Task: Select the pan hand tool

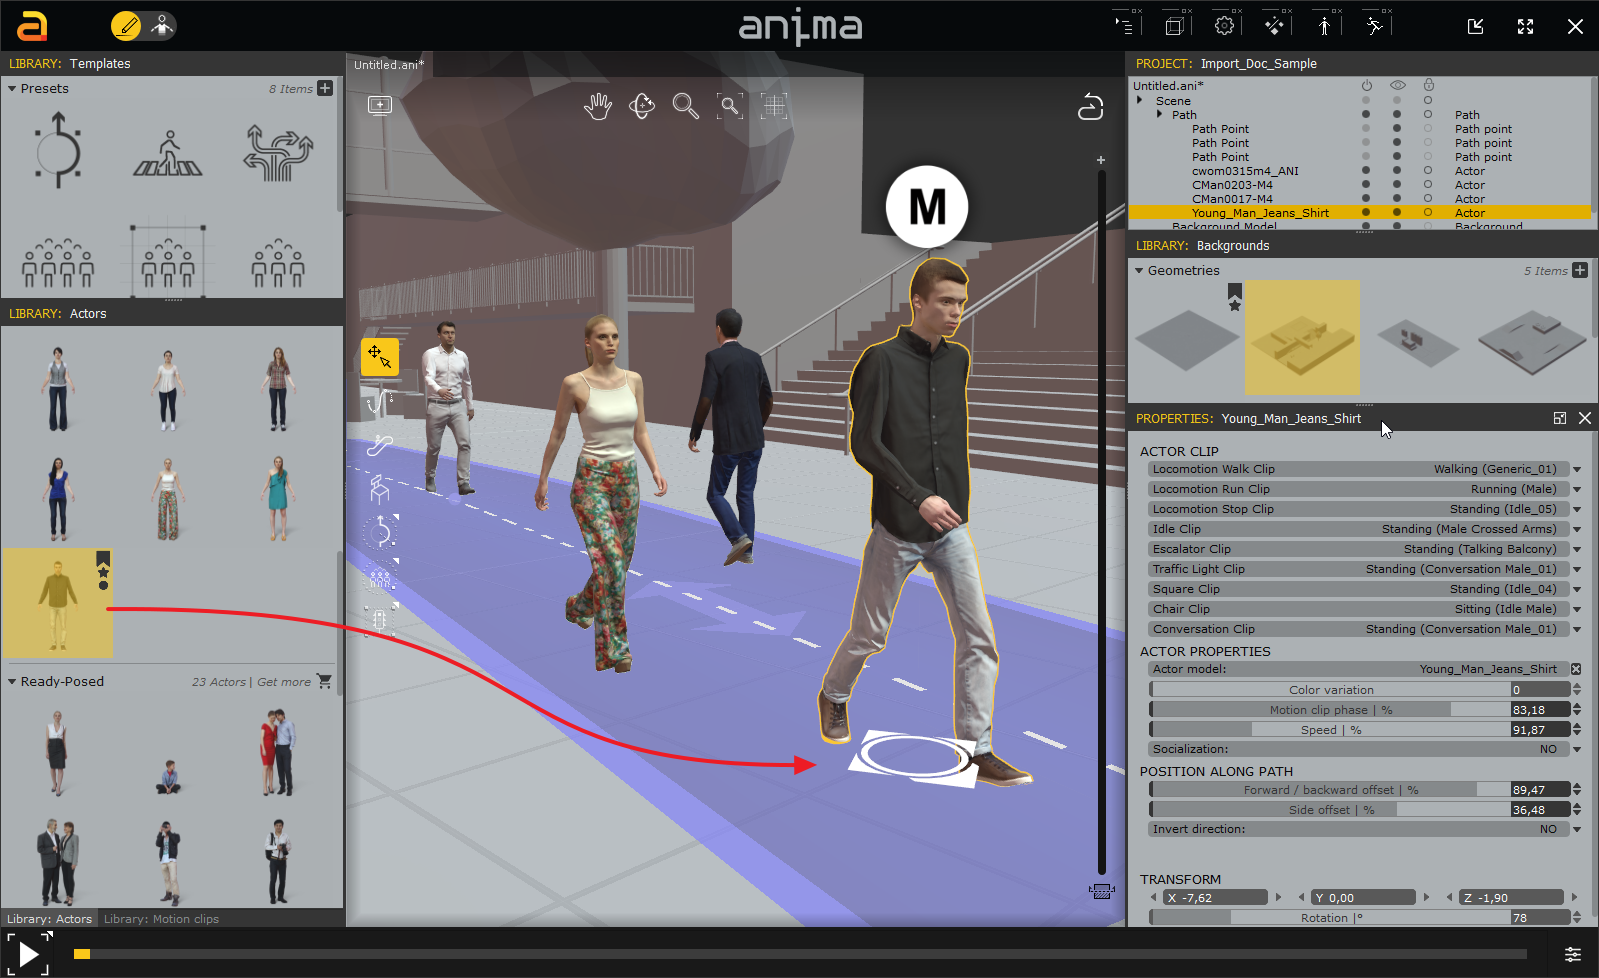Action: [x=598, y=105]
